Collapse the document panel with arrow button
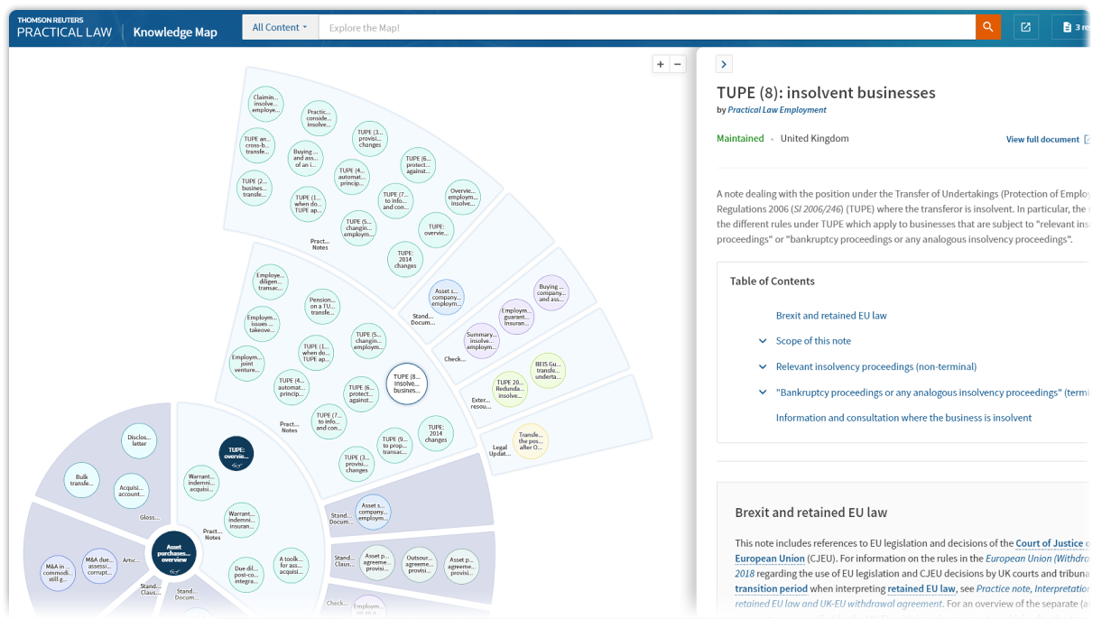This screenshot has width=1100, height=619. pyautogui.click(x=724, y=64)
